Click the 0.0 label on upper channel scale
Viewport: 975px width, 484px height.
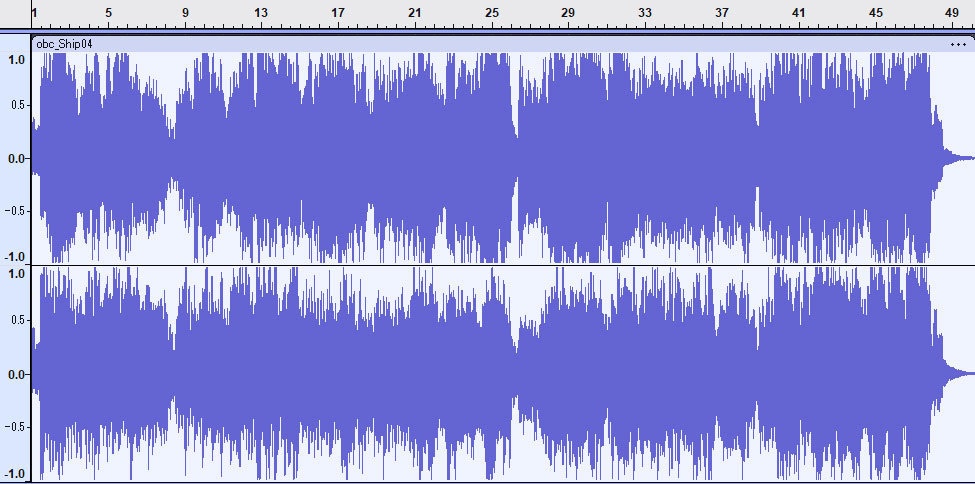point(16,159)
